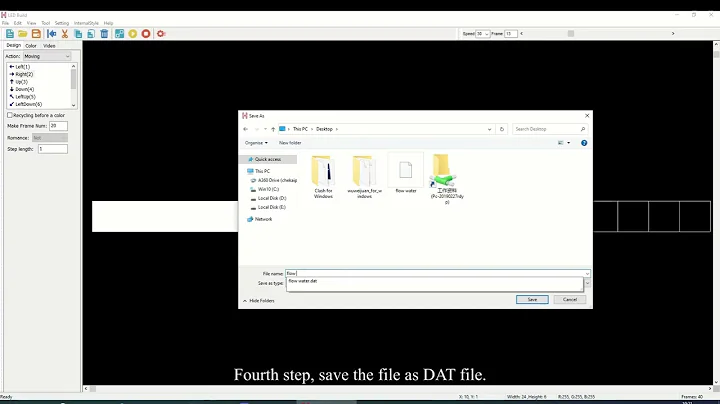Click the red Stop toolbar icon
Viewport: 720px width, 404px height.
coord(146,34)
